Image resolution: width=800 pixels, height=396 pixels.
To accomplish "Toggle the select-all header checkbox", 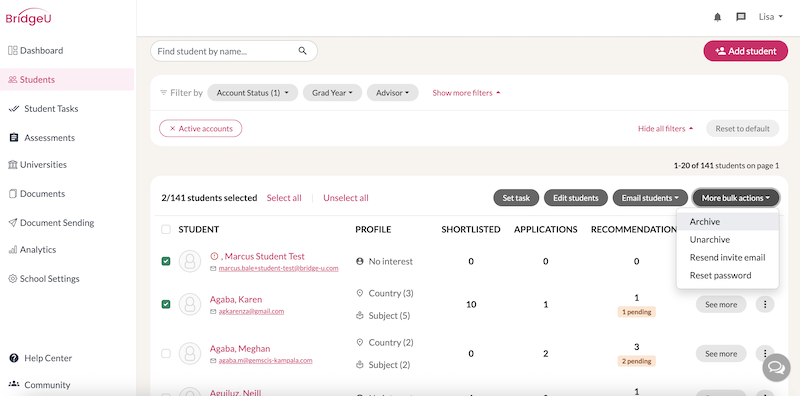I will coord(166,230).
